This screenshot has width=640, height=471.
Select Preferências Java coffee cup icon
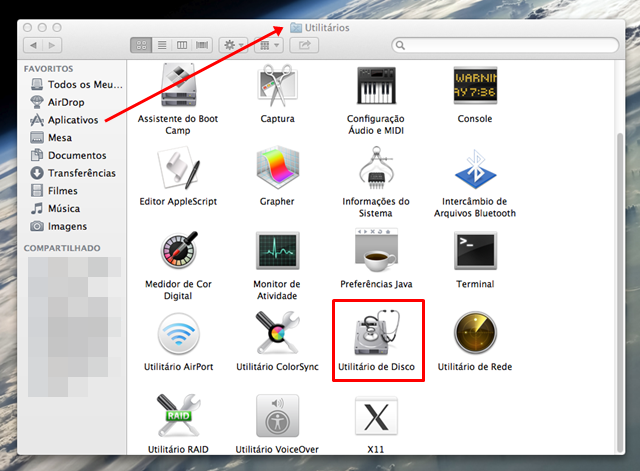[376, 250]
